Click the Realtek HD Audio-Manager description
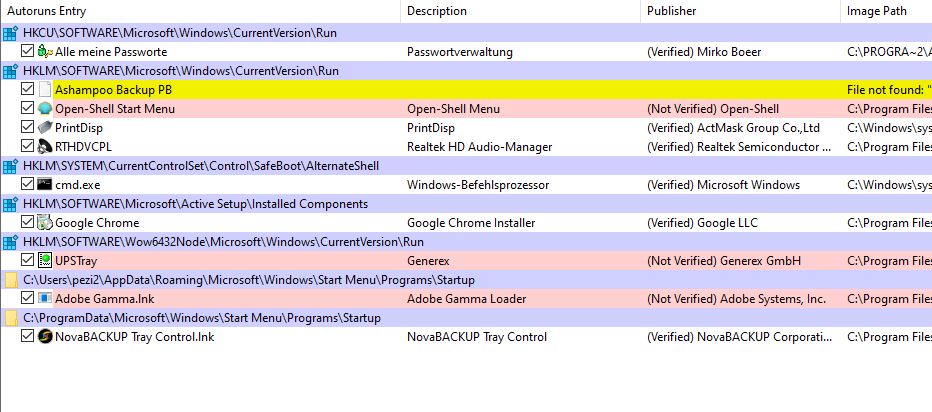932x412 pixels. (x=480, y=147)
